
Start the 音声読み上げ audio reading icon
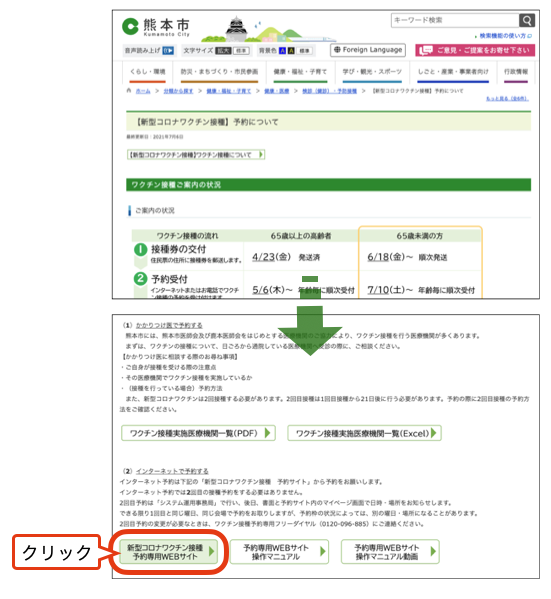[x=168, y=50]
